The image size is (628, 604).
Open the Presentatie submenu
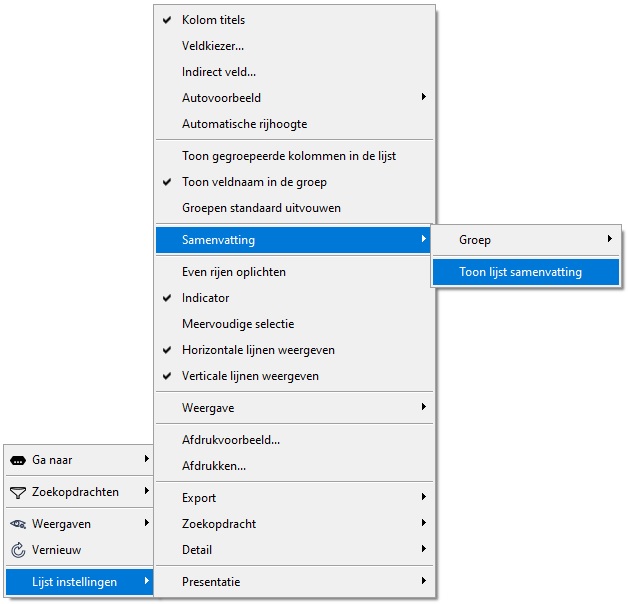294,582
